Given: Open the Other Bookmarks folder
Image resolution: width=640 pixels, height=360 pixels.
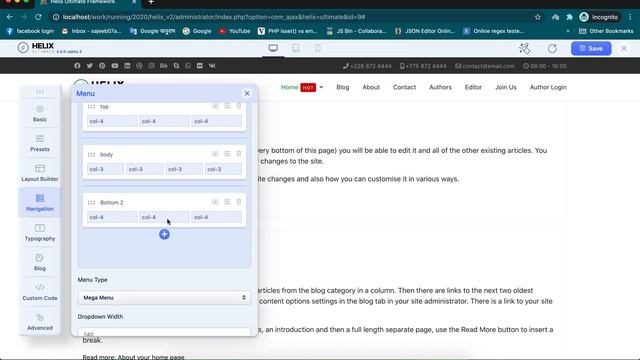Looking at the screenshot, I should [606, 31].
